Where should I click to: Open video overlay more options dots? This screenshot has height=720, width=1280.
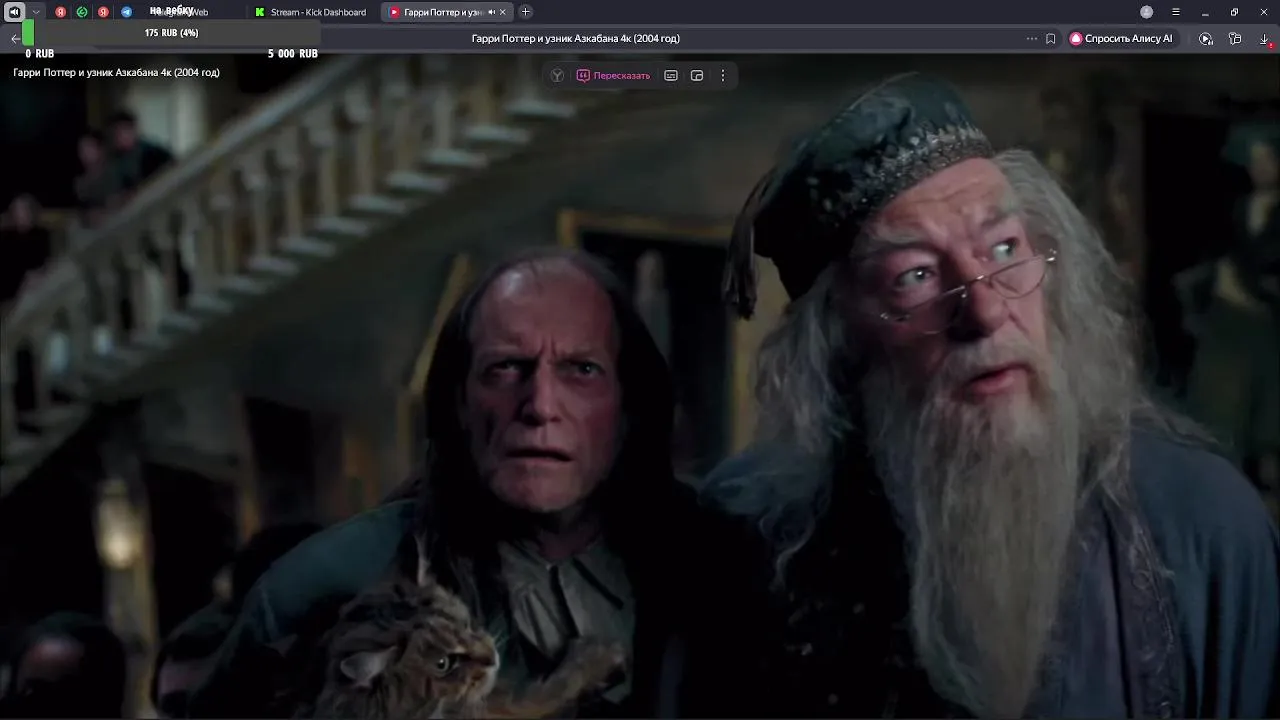point(723,75)
